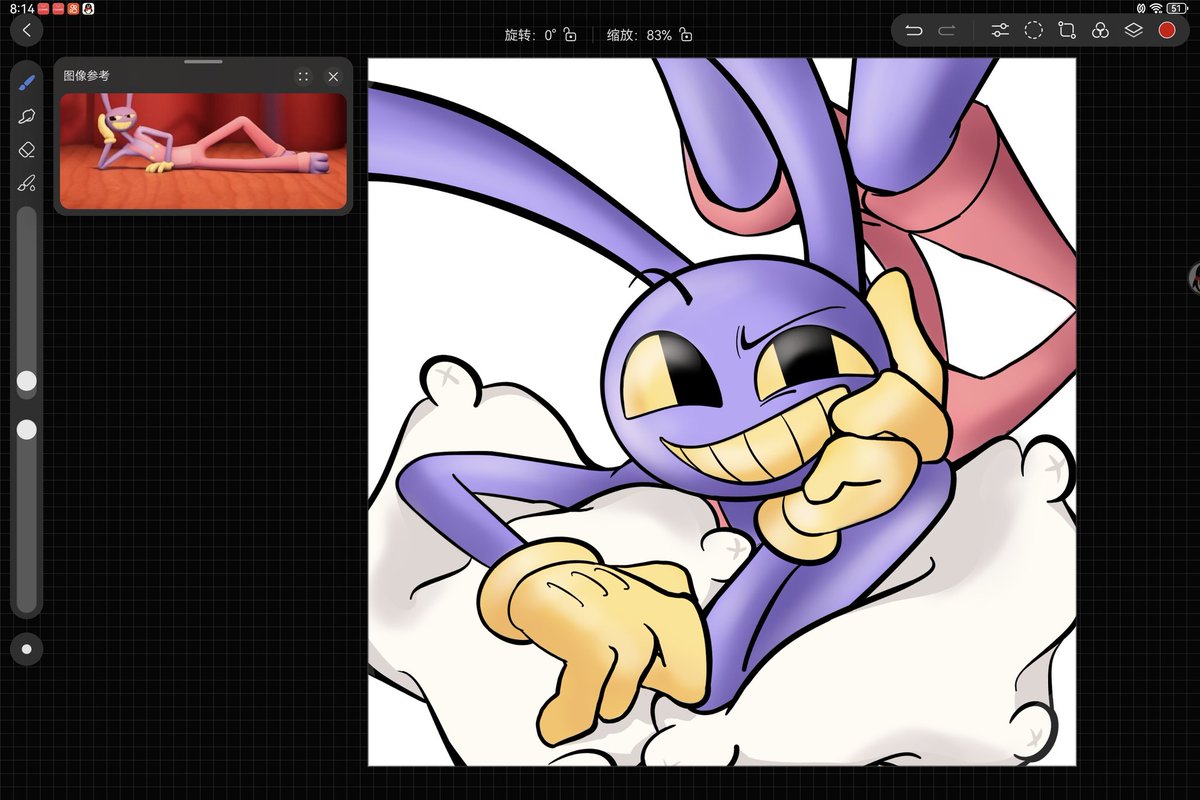Tap the 8:14 clock

[22, 8]
